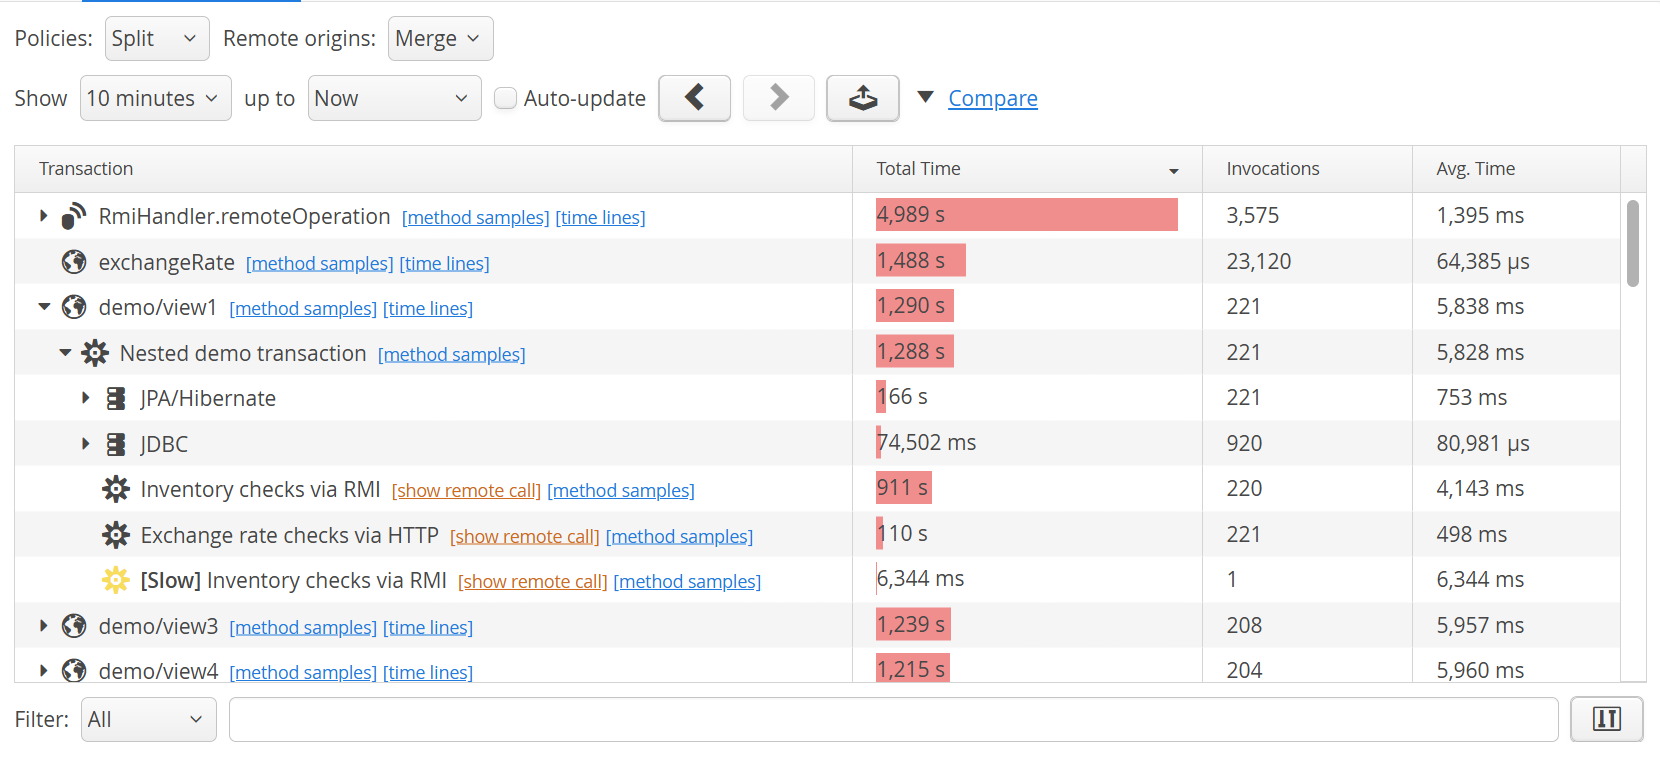The image size is (1660, 775).
Task: Click the filter text input field
Action: pyautogui.click(x=893, y=720)
